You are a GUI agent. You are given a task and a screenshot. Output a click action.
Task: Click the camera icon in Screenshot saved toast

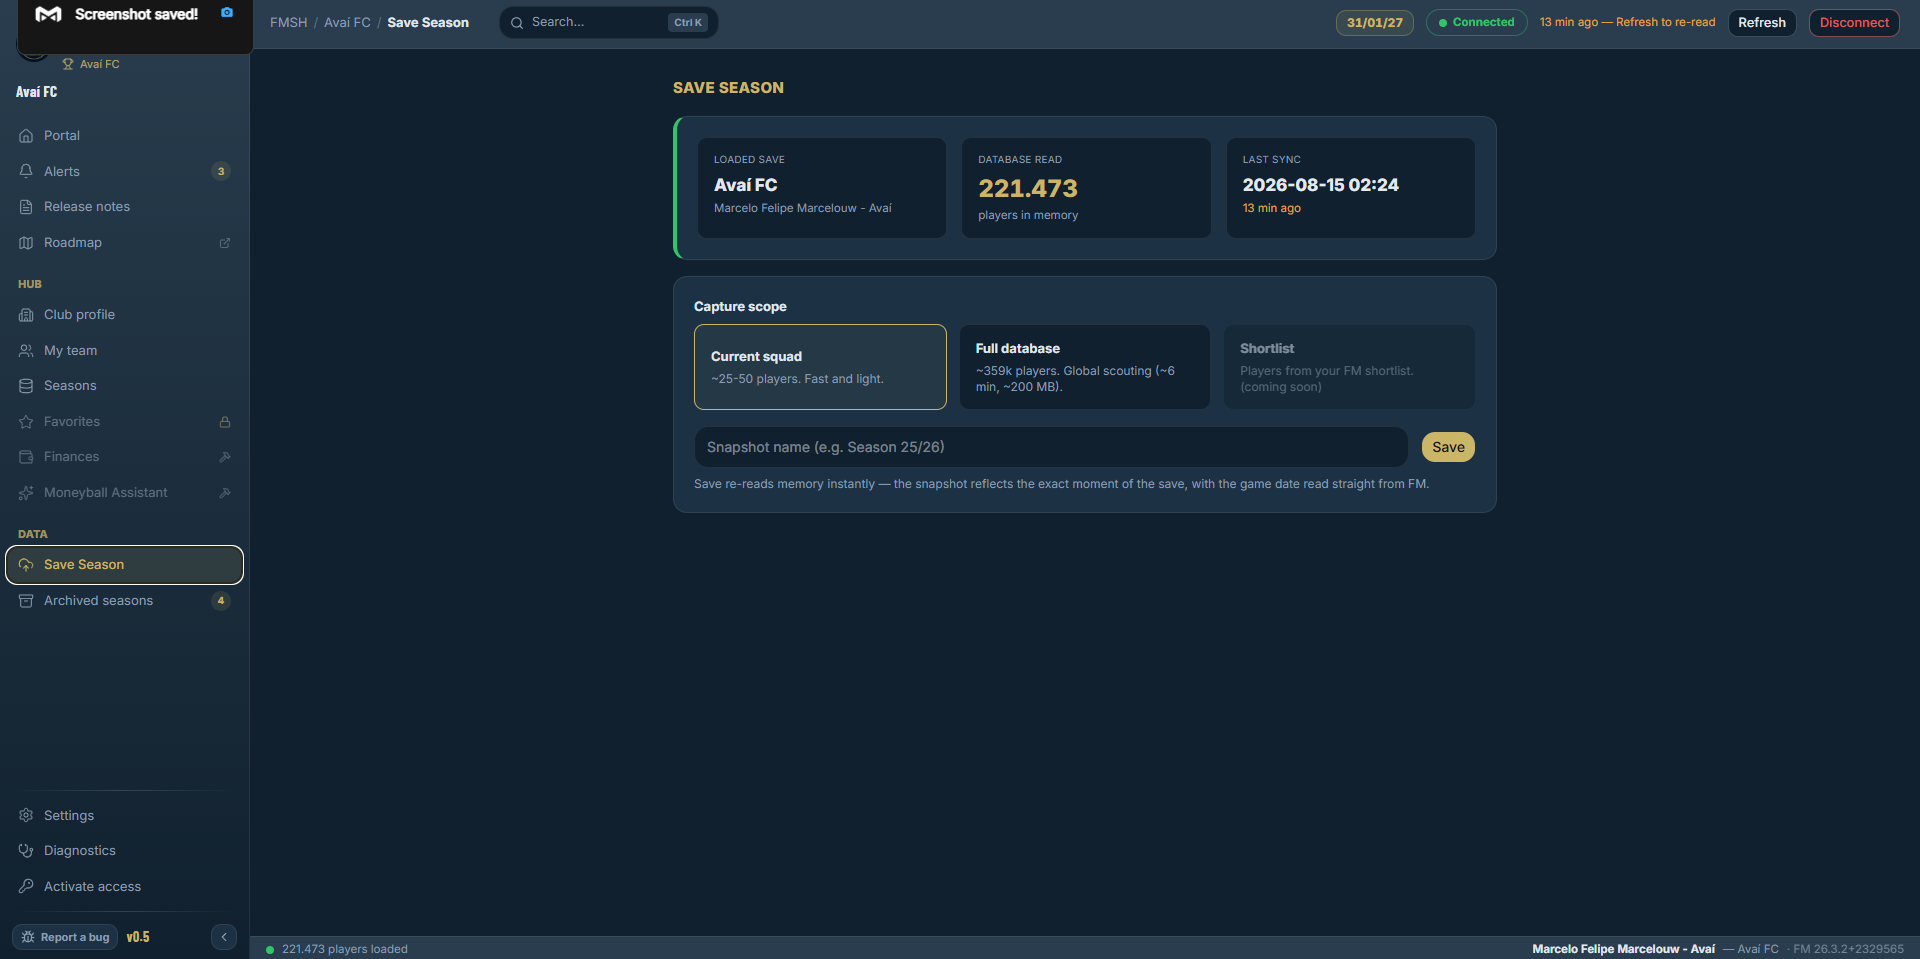[227, 13]
